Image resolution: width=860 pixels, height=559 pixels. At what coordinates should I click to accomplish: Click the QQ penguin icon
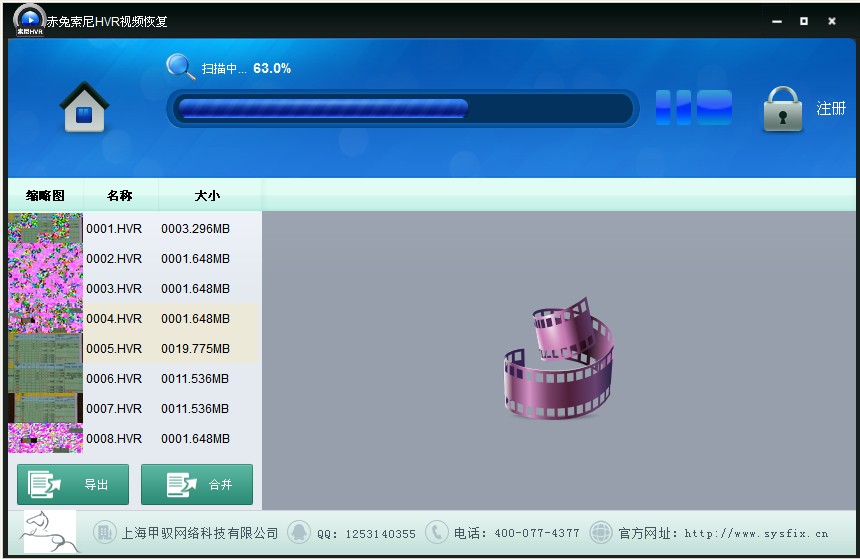299,532
